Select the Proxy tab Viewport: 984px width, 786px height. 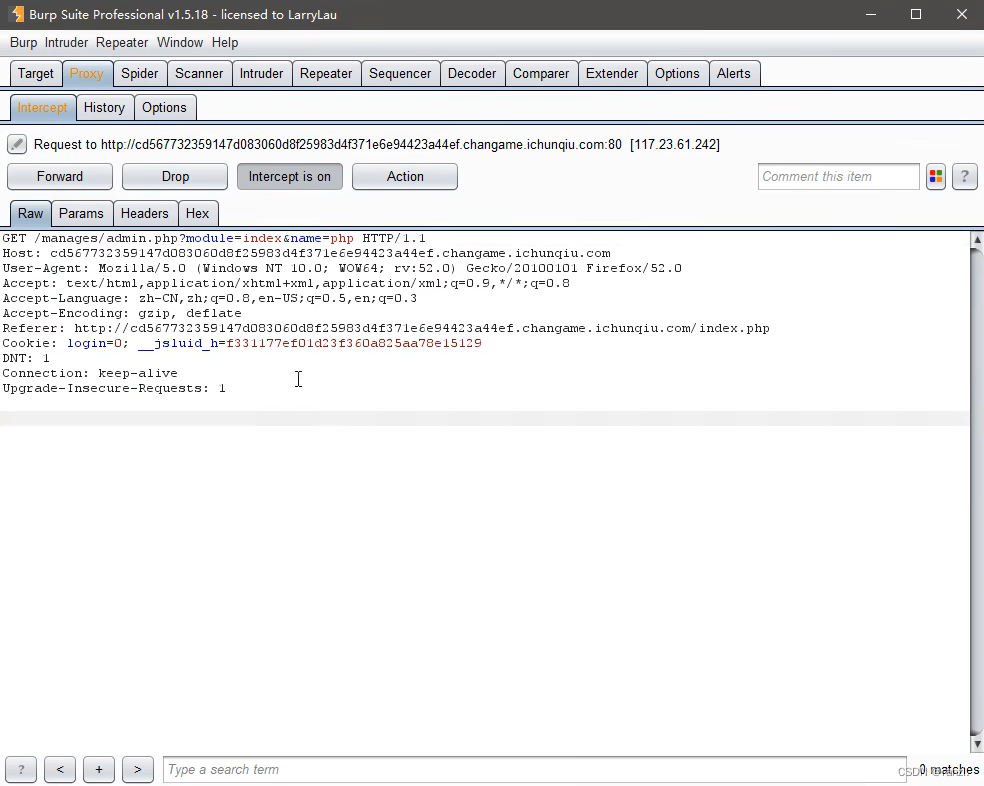coord(87,73)
